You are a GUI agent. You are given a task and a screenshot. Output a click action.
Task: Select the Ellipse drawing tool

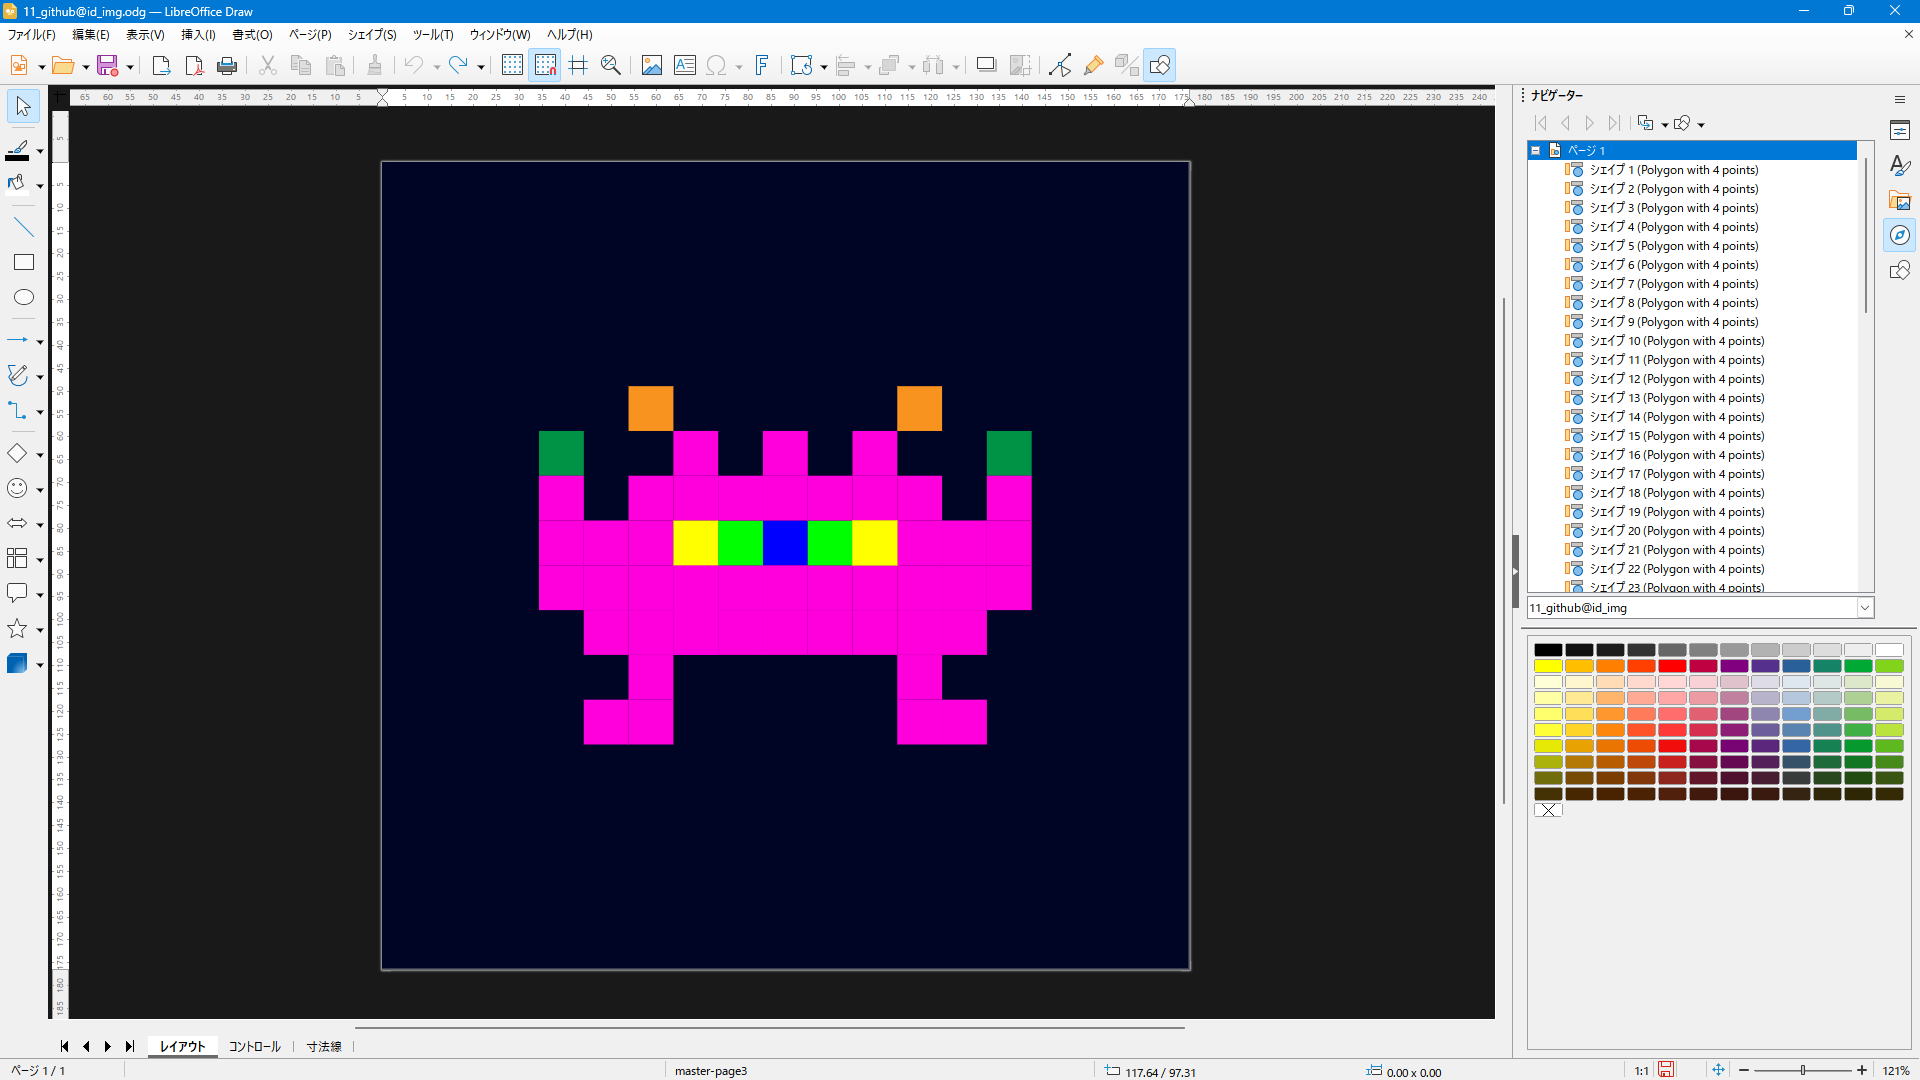[x=23, y=298]
